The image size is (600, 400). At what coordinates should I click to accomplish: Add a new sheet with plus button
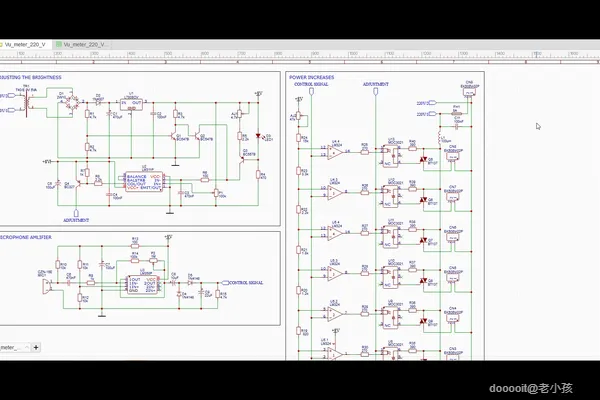pos(36,348)
